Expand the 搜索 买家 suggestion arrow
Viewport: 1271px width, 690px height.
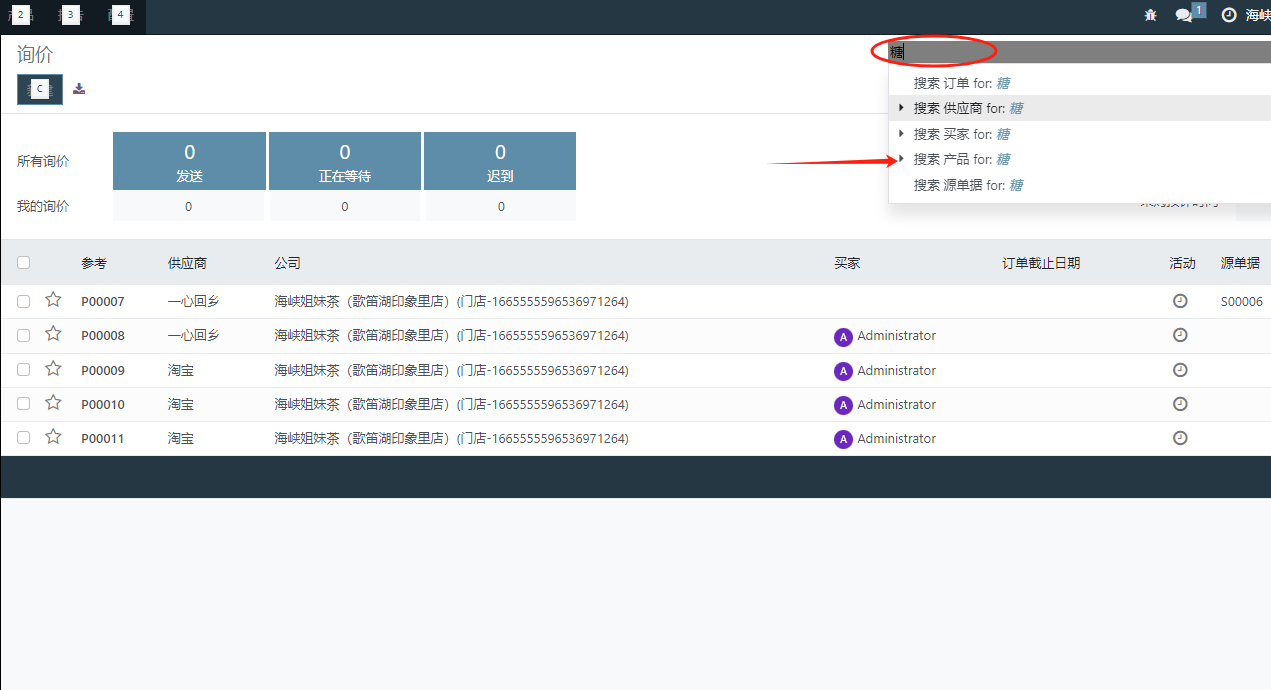[901, 133]
